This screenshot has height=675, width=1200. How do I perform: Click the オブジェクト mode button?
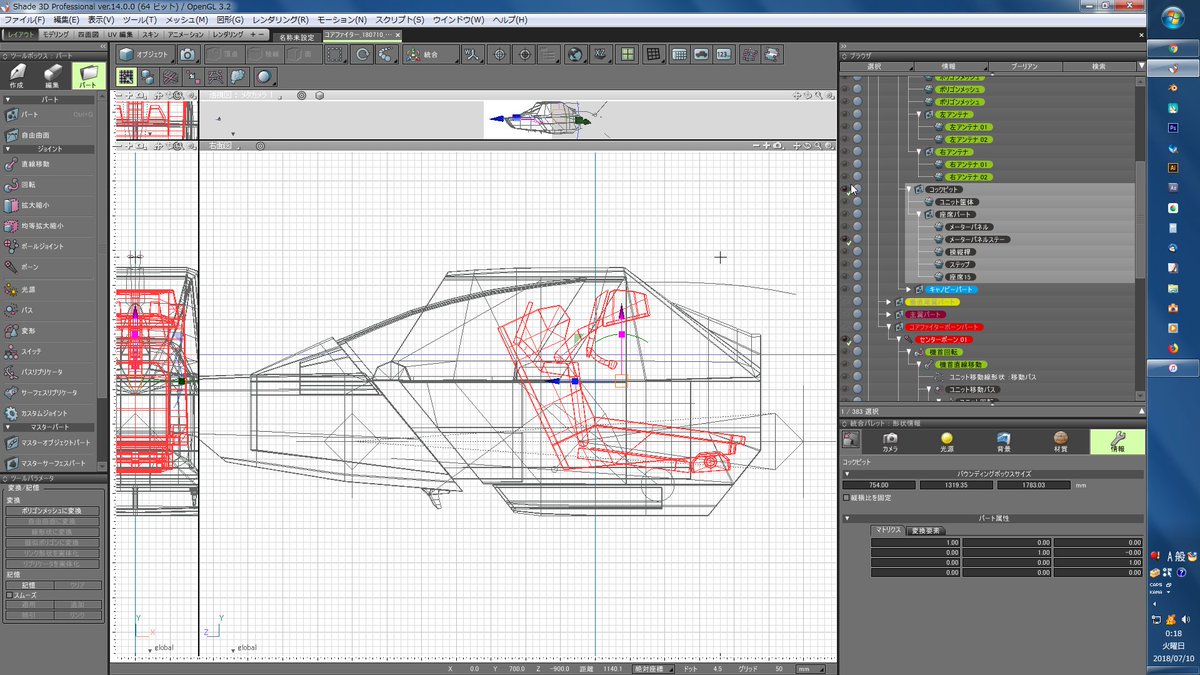[145, 54]
